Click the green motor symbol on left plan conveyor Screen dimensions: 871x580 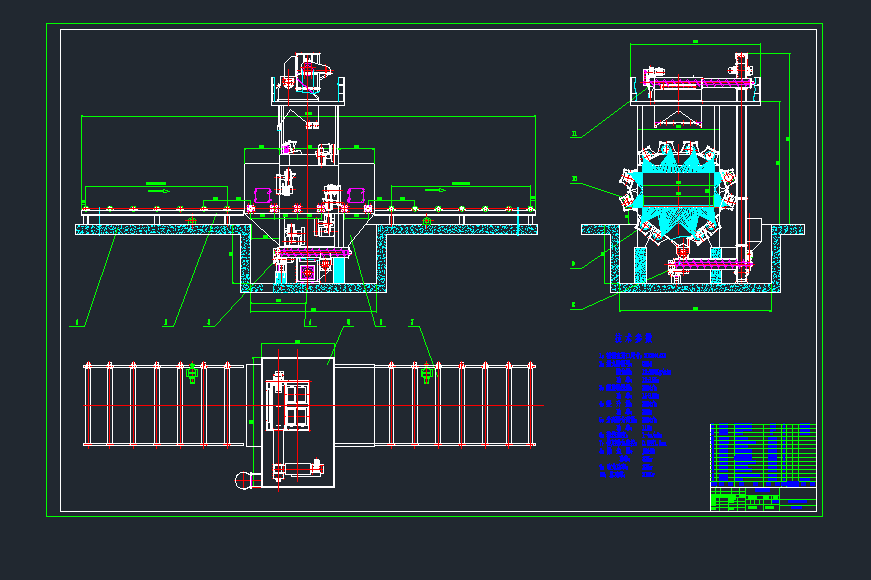192,374
